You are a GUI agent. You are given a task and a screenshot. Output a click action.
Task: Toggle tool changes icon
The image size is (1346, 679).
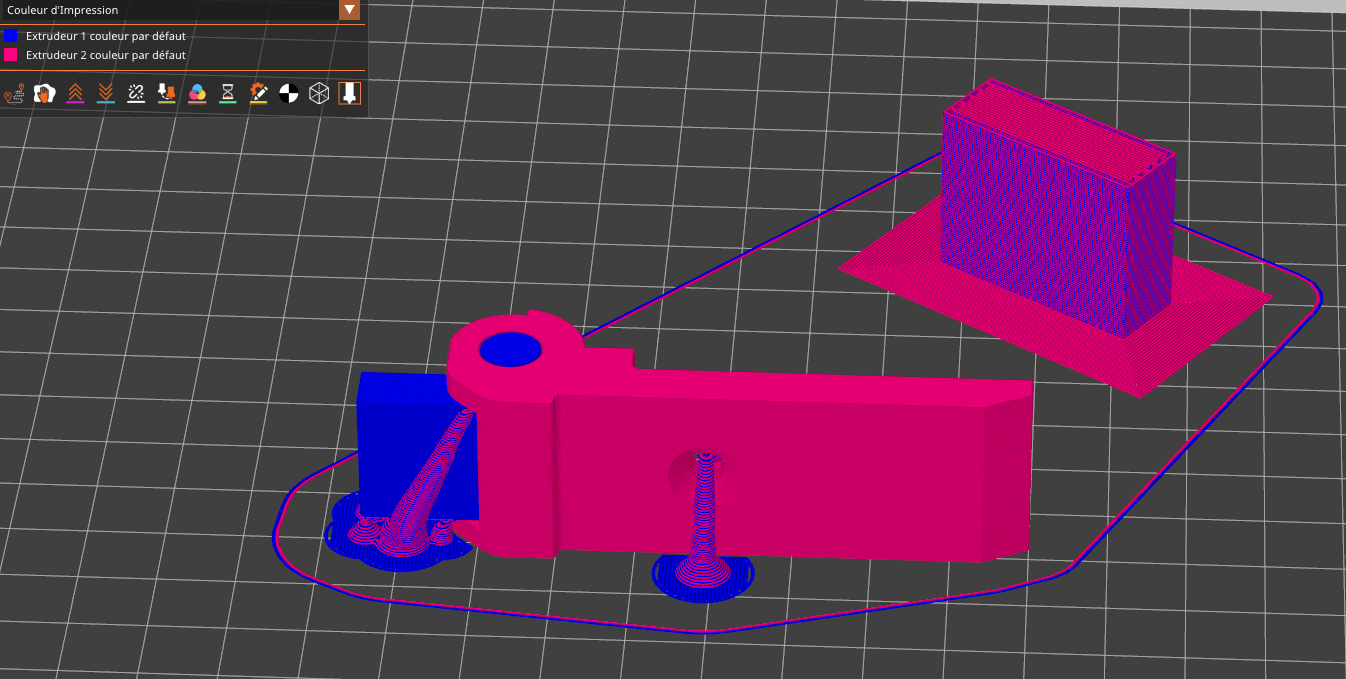167,94
